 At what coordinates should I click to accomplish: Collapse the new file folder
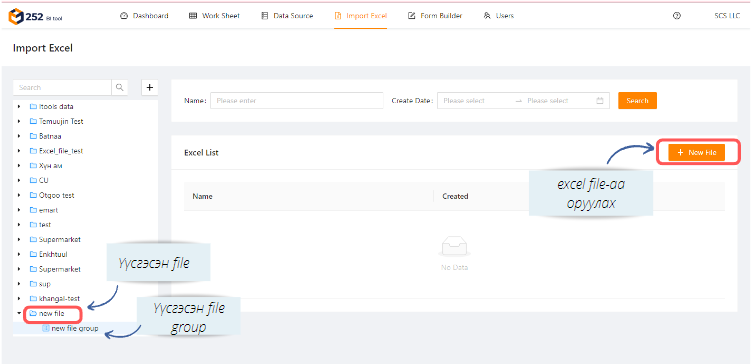click(x=19, y=314)
